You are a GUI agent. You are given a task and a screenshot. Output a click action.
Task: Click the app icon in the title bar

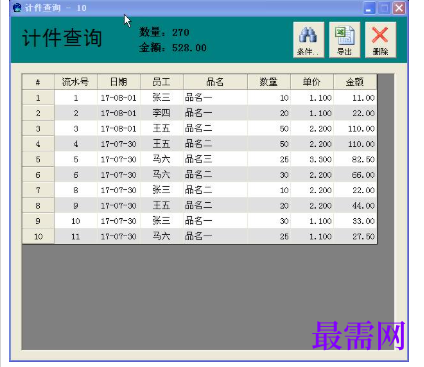(x=17, y=7)
